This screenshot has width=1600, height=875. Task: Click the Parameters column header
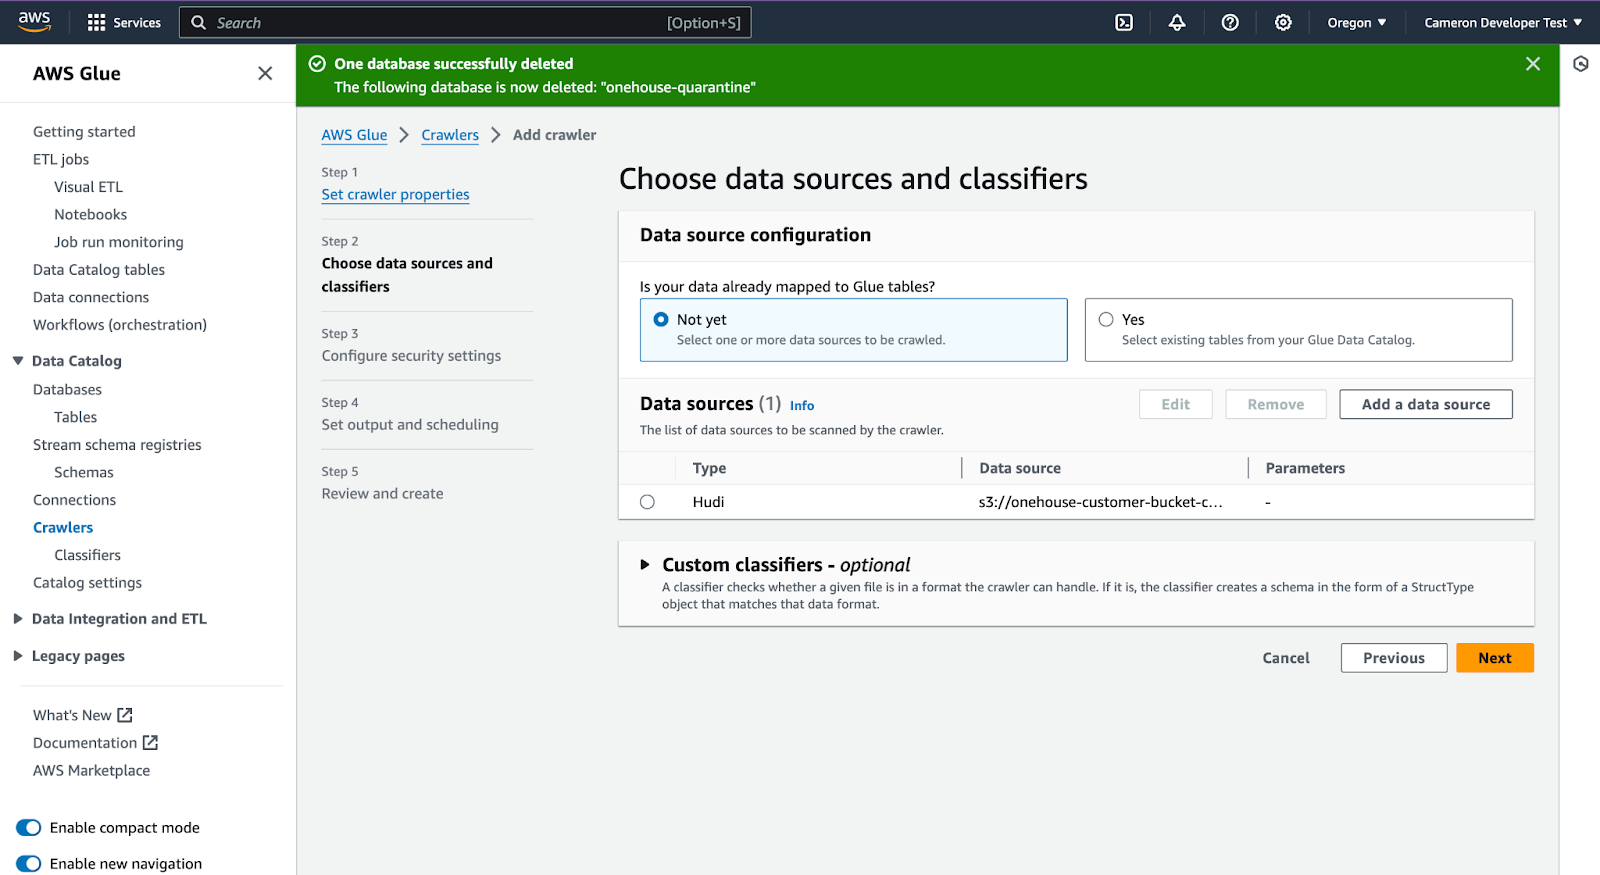(x=1305, y=468)
